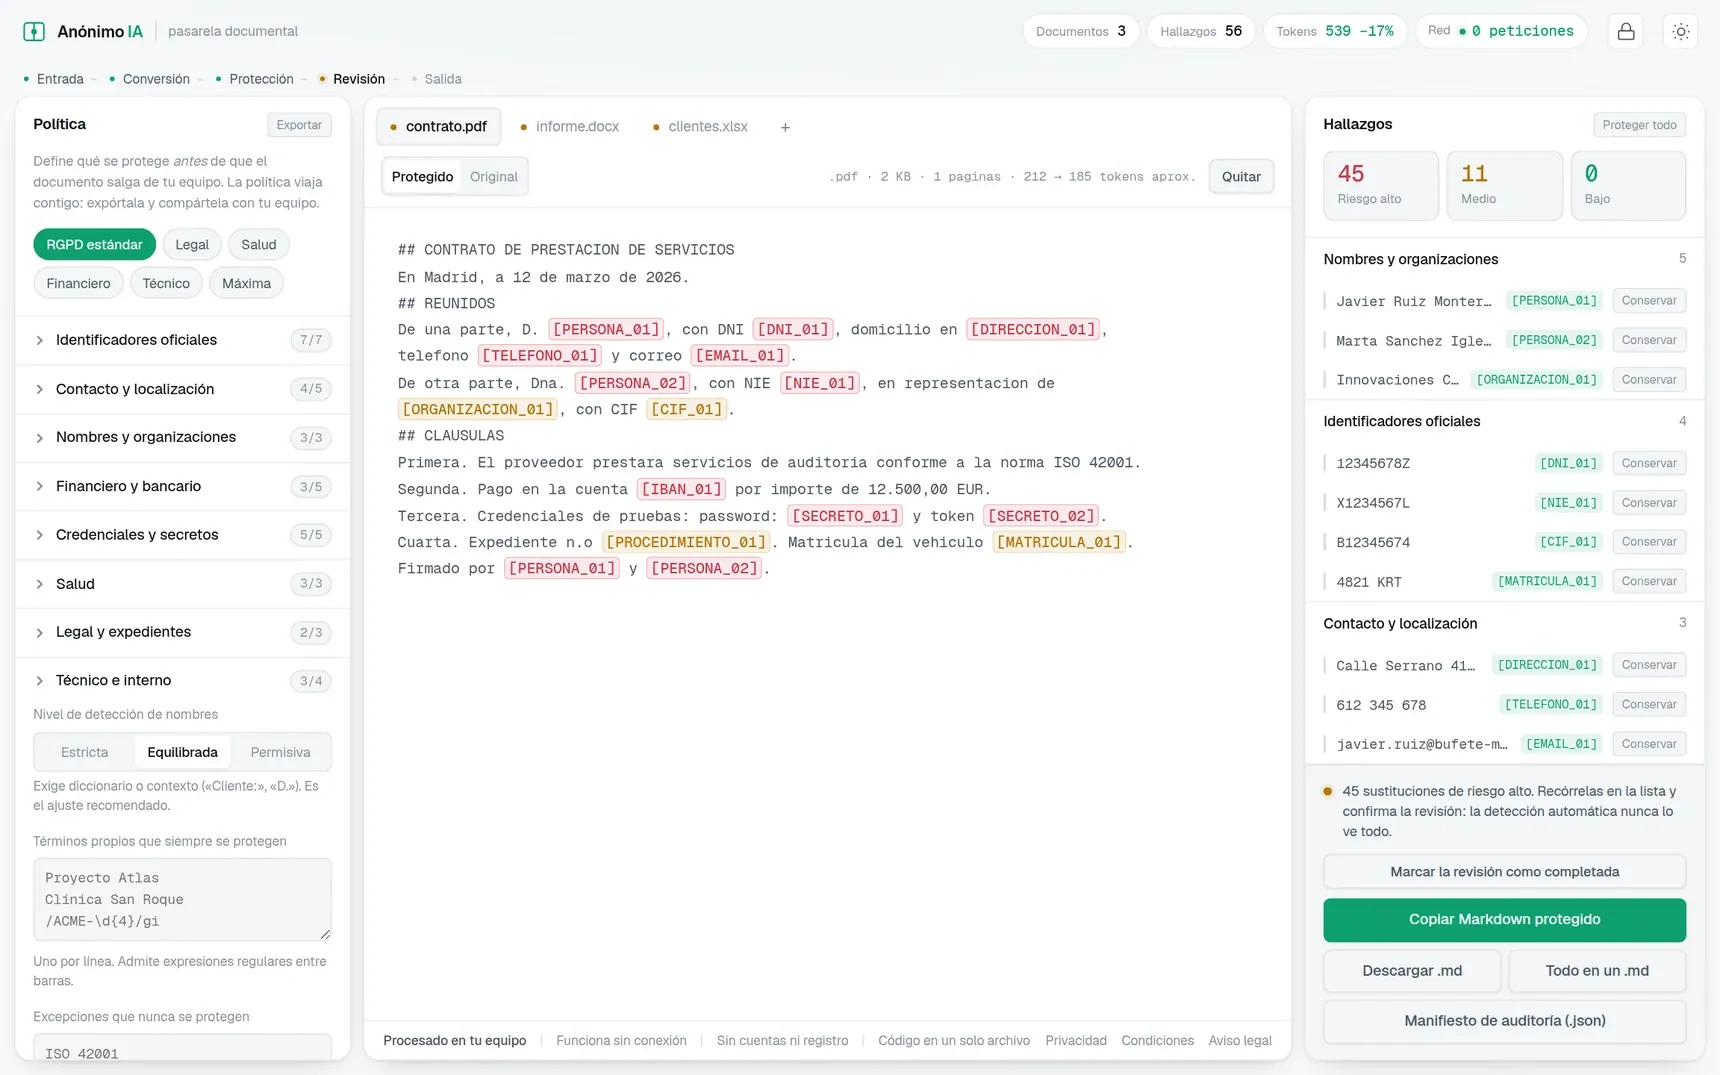This screenshot has width=1720, height=1075.
Task: Open the informe.docx tab
Action: pyautogui.click(x=569, y=127)
